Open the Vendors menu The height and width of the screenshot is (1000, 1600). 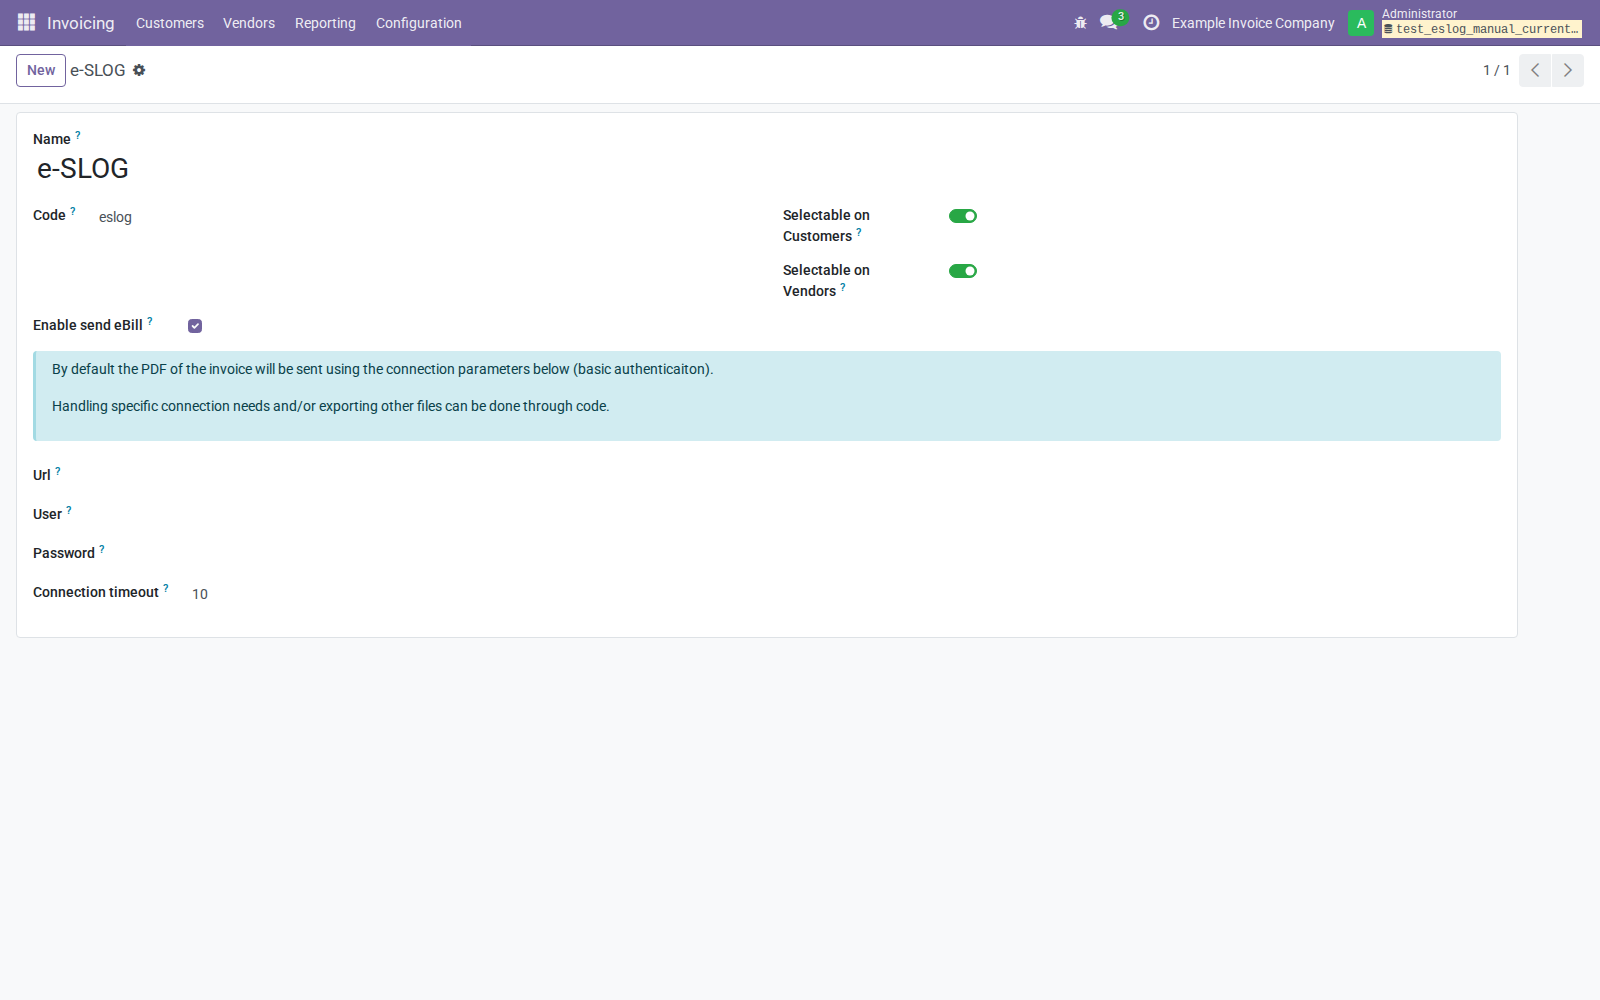click(x=249, y=23)
